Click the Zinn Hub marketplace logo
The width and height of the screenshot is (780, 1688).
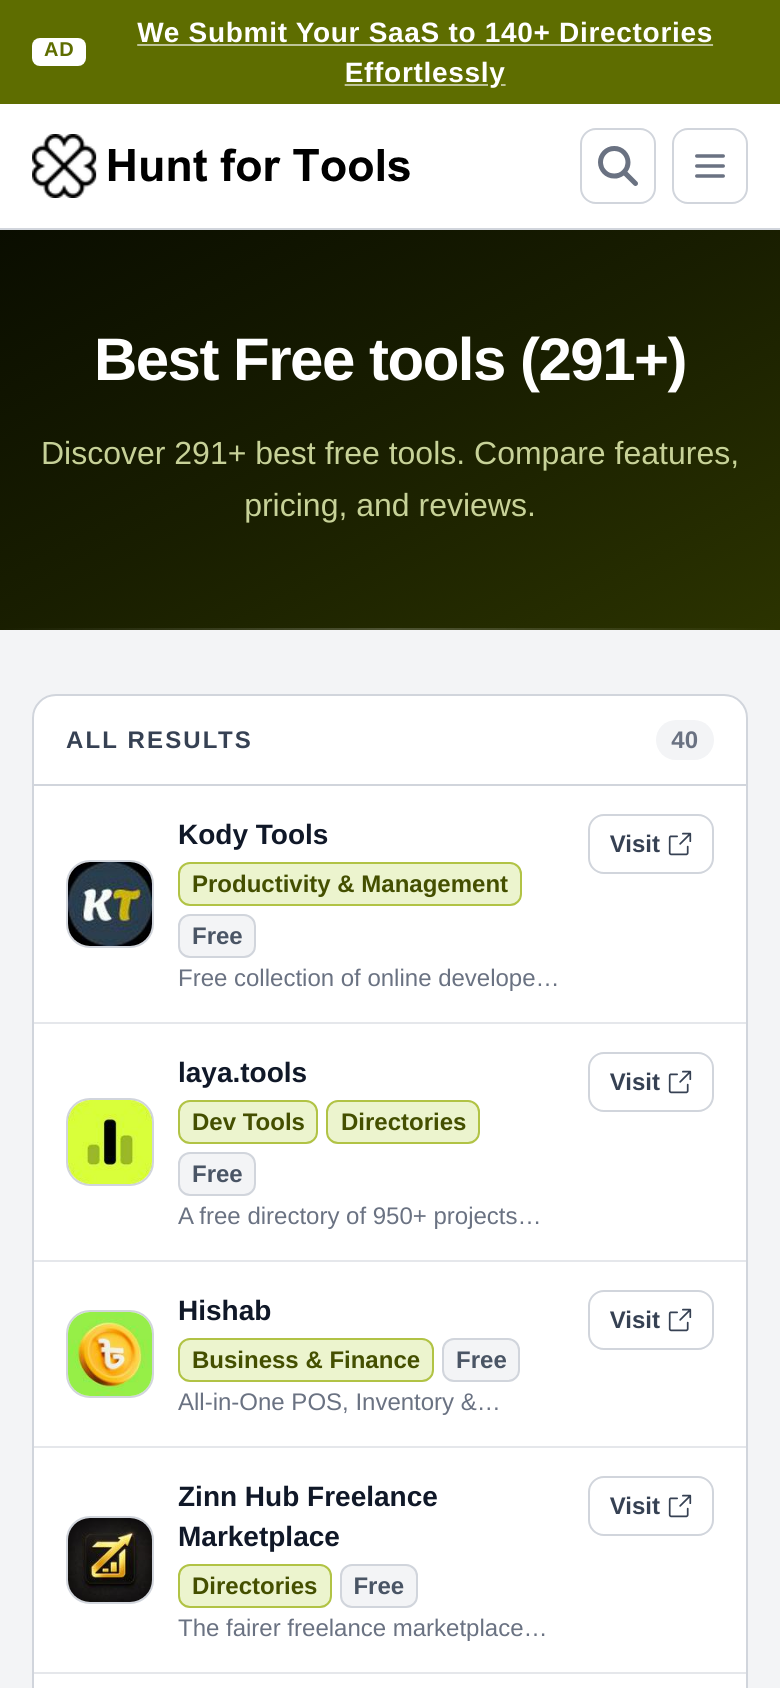coord(110,1560)
